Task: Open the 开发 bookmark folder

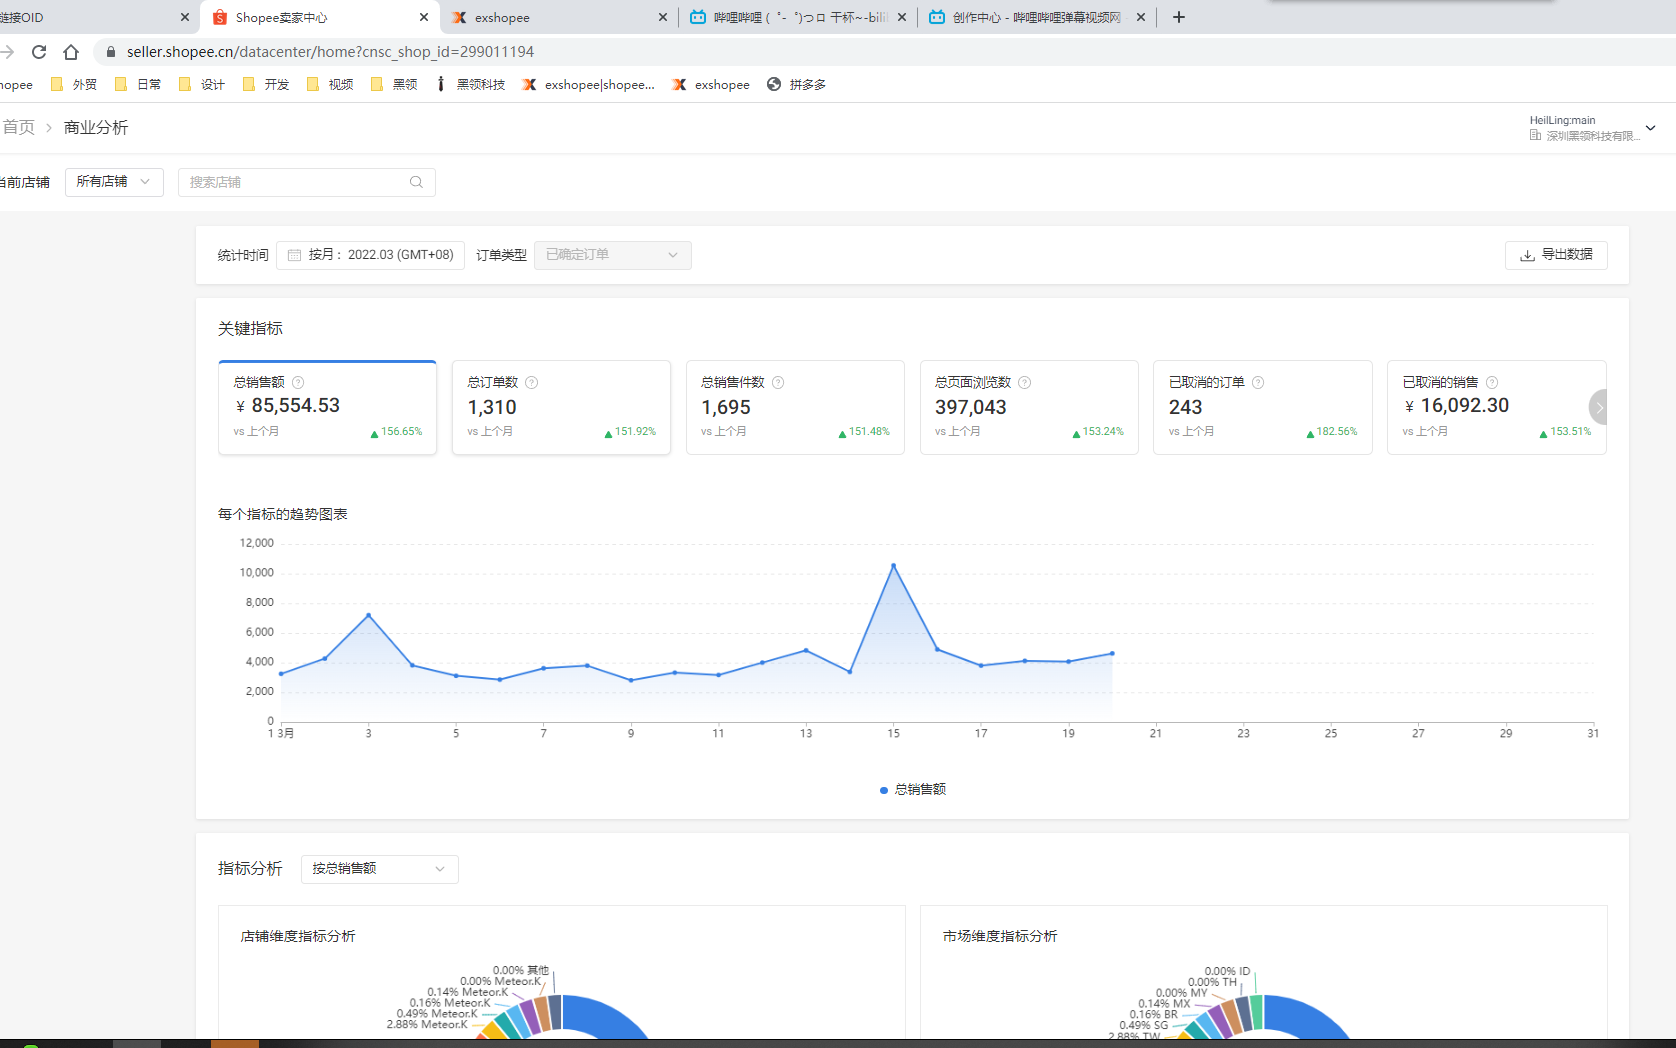Action: (x=266, y=85)
